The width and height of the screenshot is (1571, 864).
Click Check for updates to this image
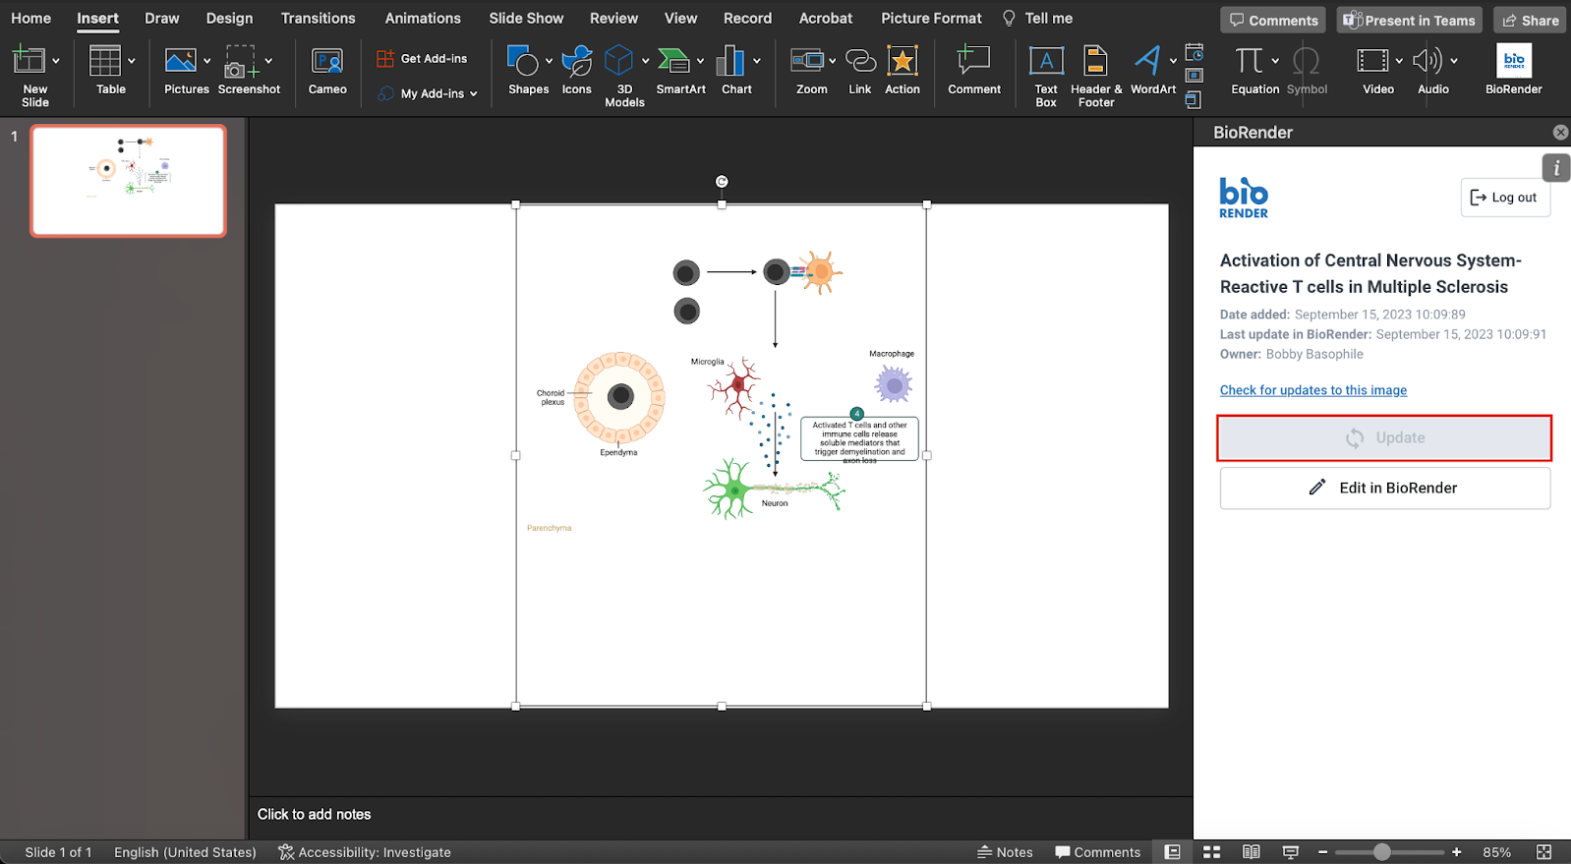point(1312,390)
